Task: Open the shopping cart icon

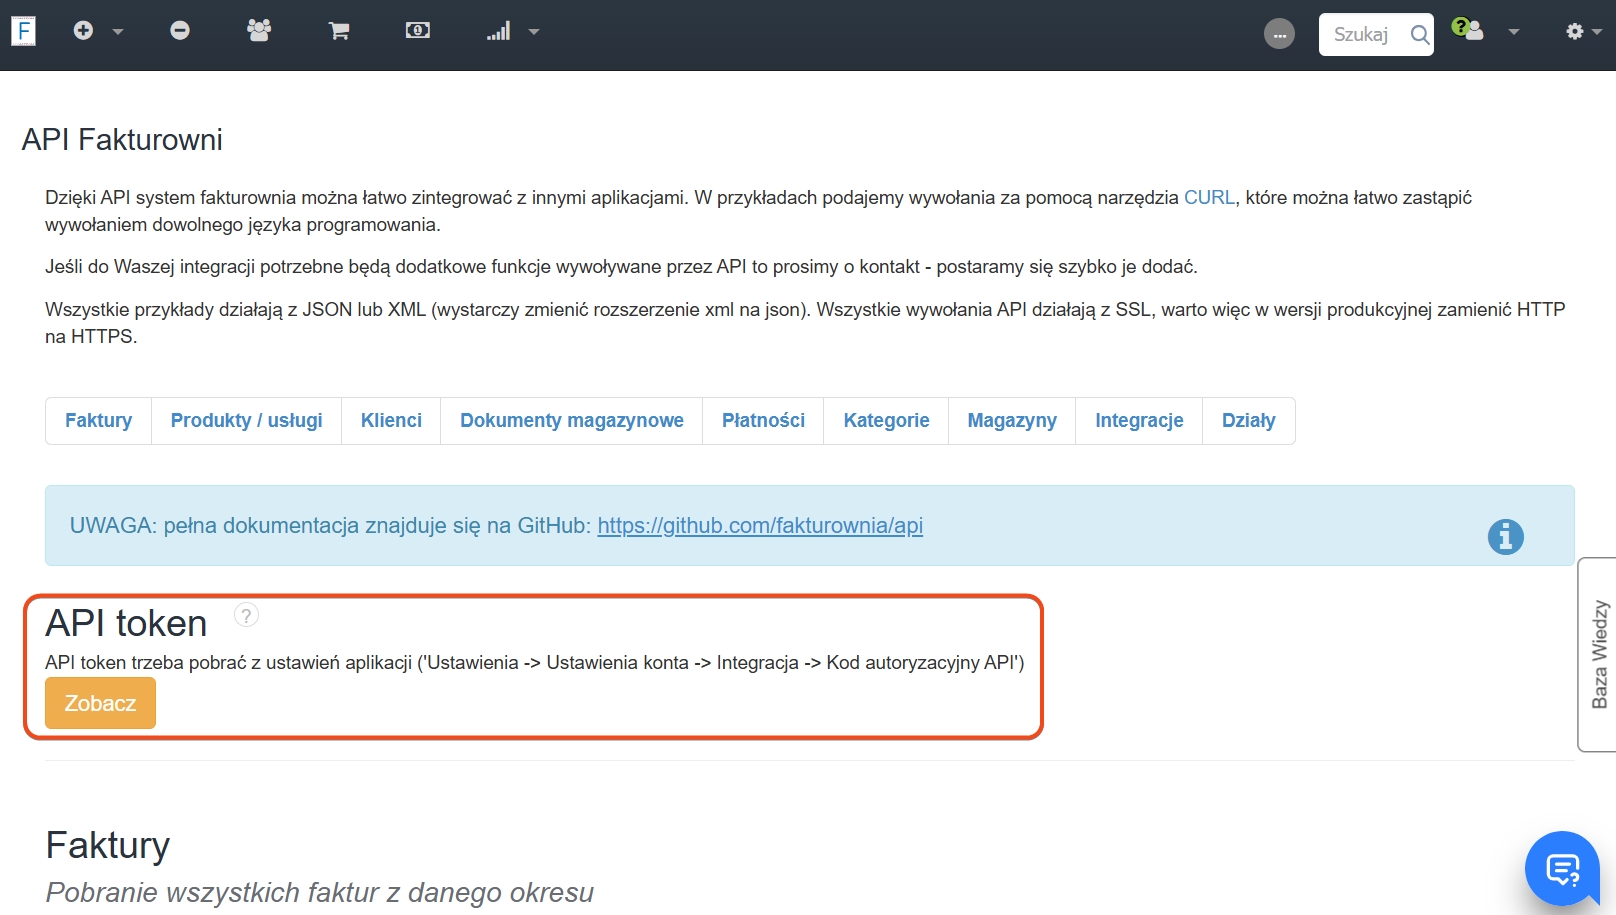Action: (x=339, y=32)
